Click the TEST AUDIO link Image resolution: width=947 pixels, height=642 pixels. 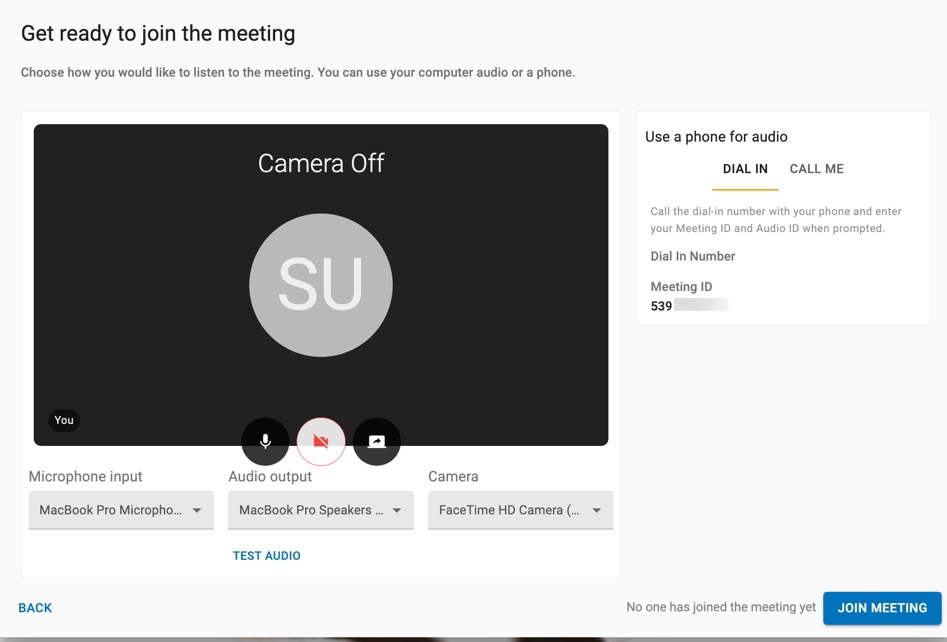267,556
